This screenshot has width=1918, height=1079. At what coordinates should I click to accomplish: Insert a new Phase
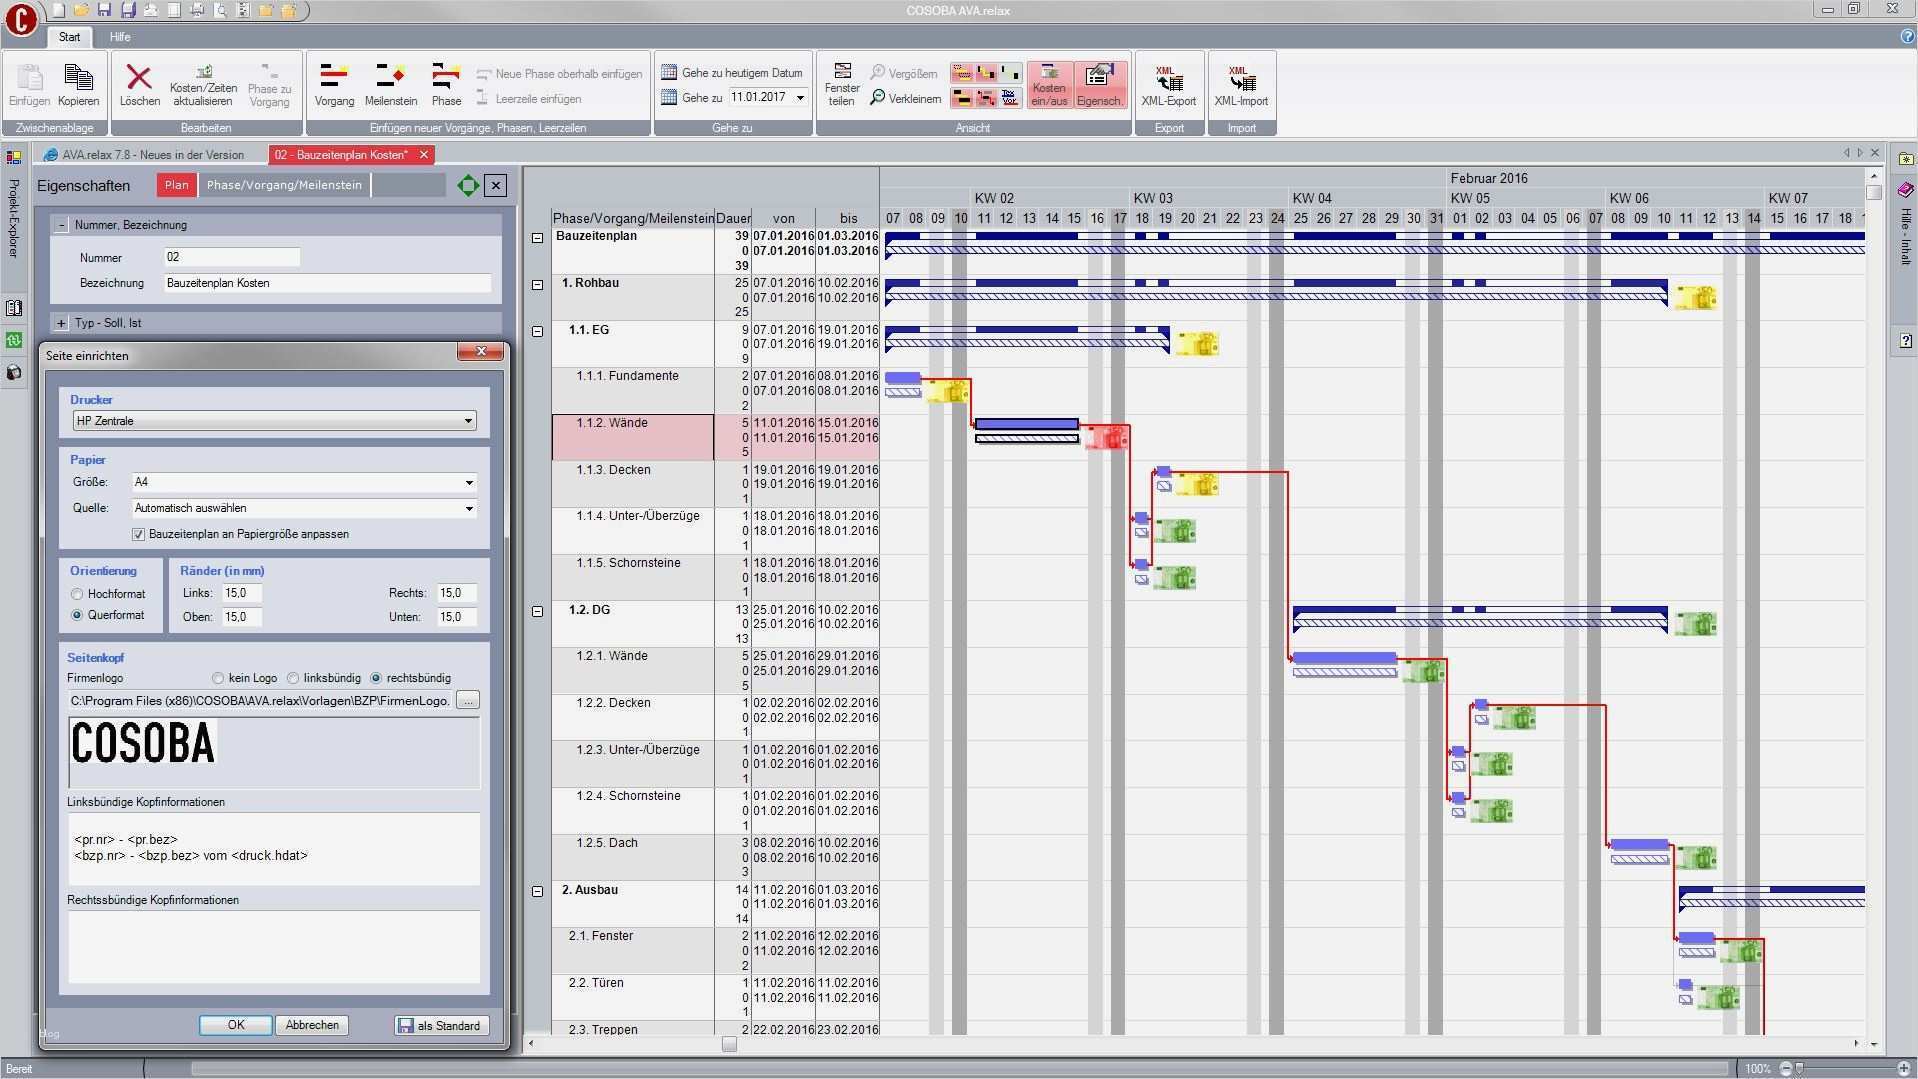pyautogui.click(x=446, y=85)
